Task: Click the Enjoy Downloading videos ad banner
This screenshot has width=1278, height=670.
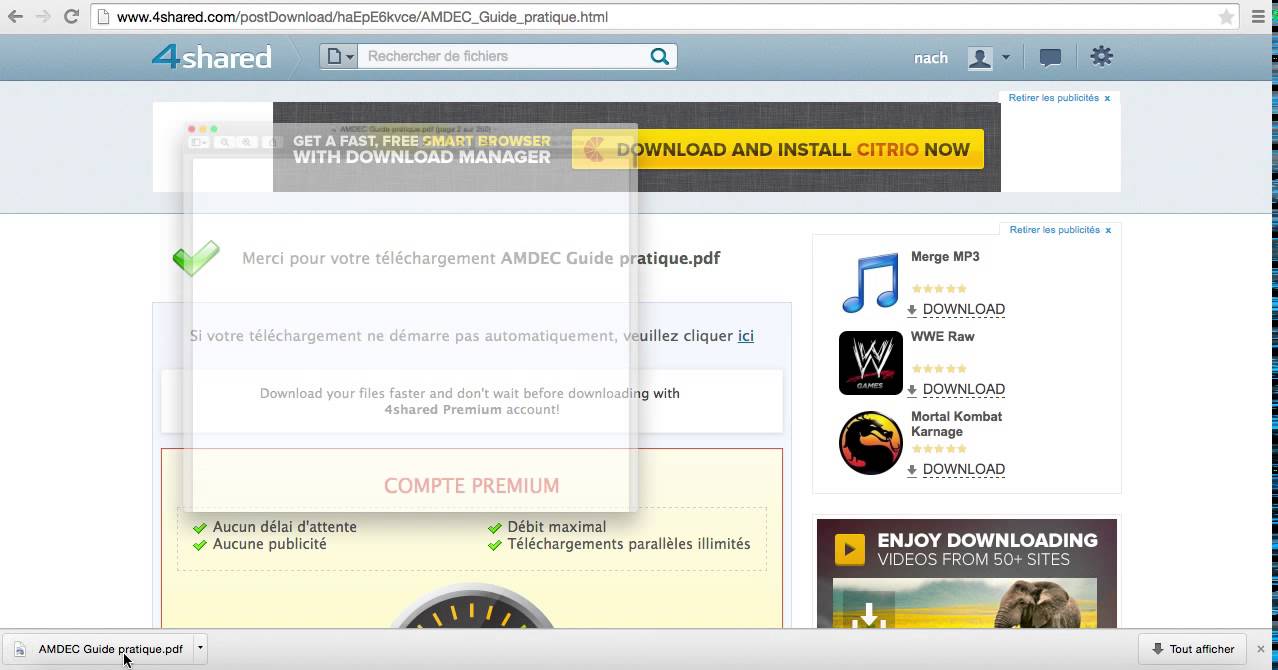Action: click(x=966, y=573)
